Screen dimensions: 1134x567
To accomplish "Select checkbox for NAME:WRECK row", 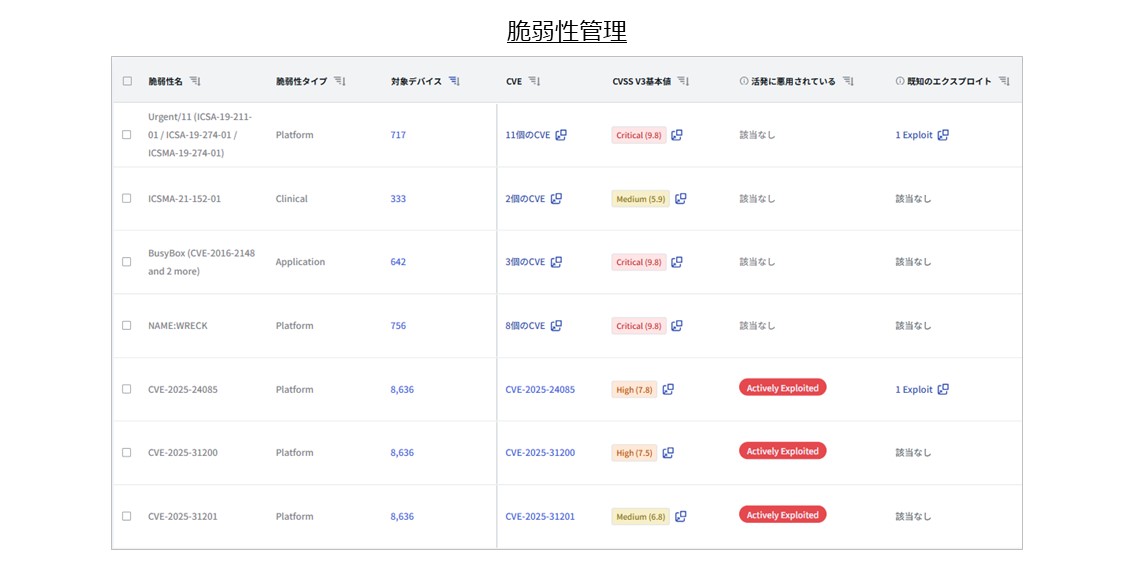I will coord(127,326).
